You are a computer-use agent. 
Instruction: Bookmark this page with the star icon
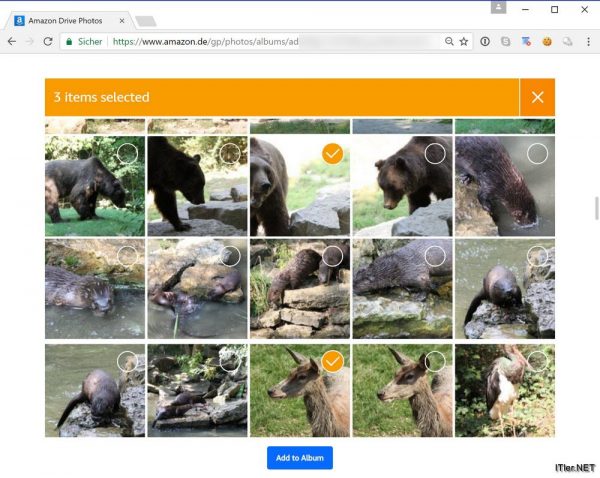coord(464,42)
